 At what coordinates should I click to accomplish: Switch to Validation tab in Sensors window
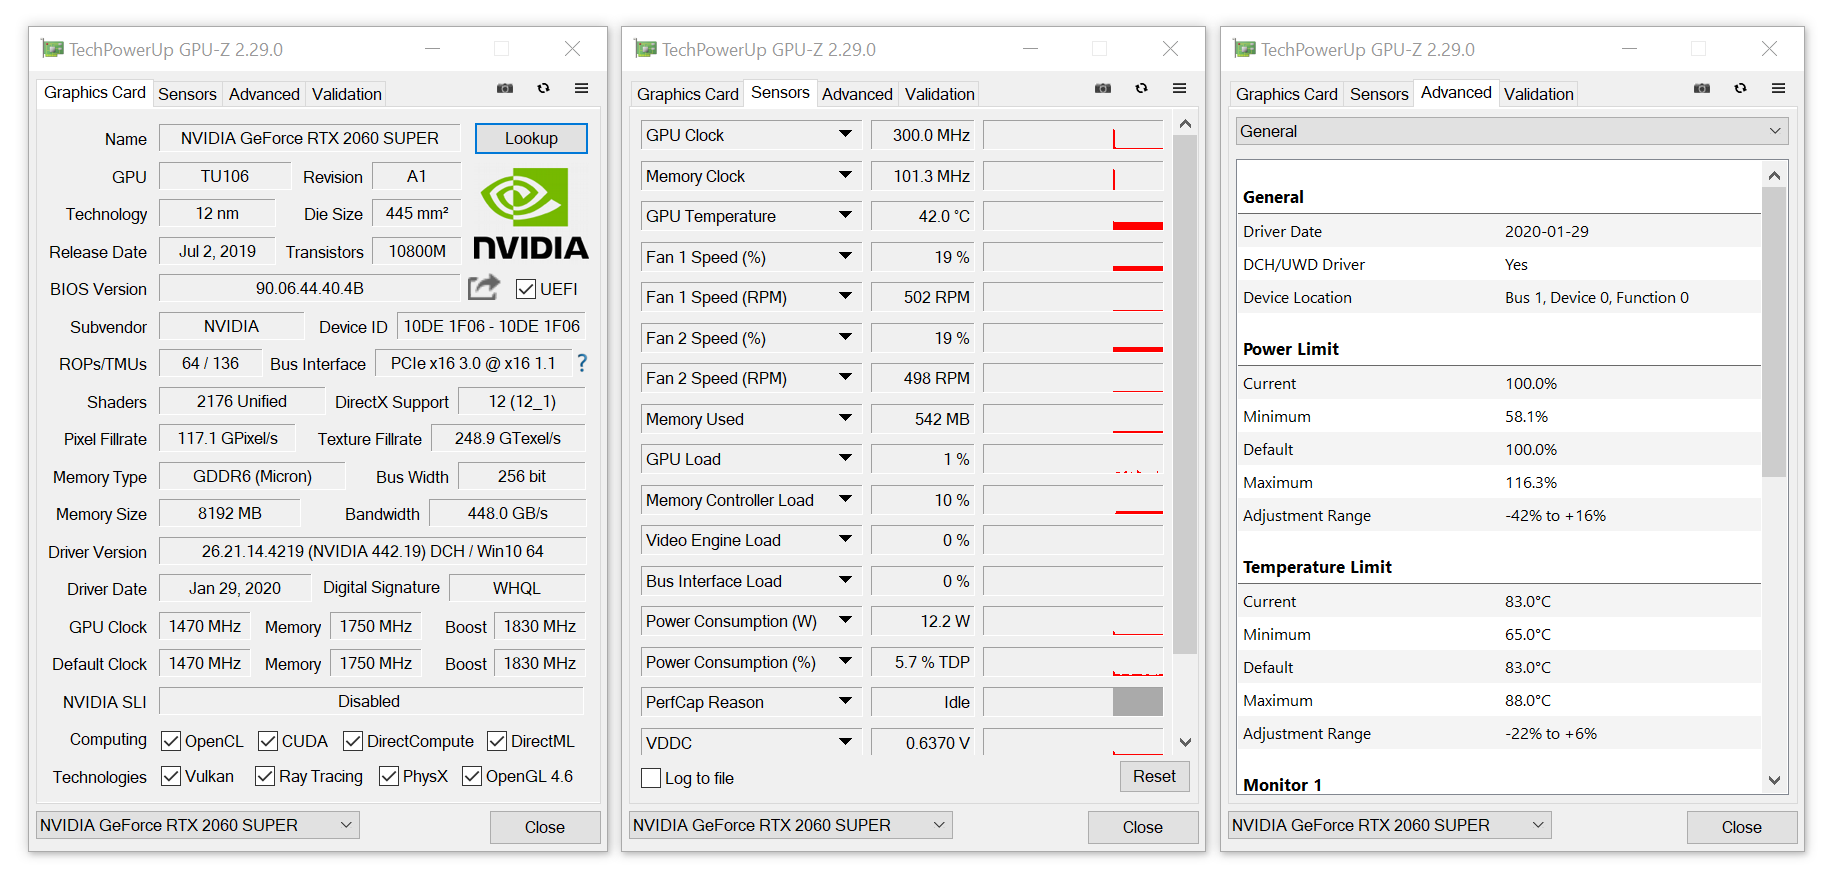[939, 94]
